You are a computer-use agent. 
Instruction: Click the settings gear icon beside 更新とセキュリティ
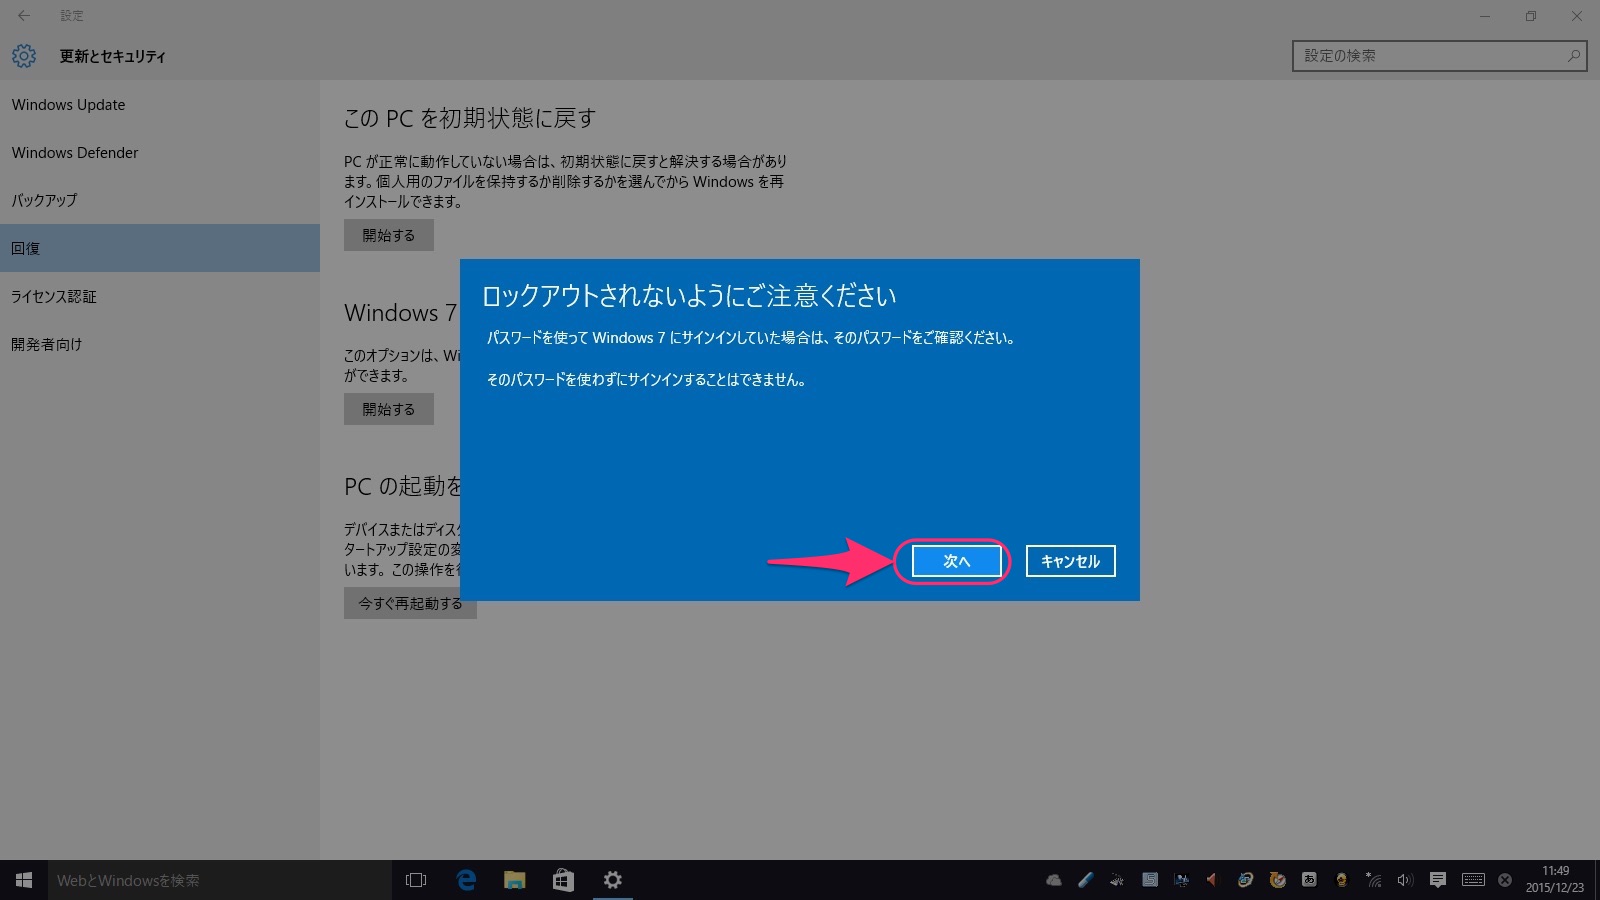tap(24, 56)
